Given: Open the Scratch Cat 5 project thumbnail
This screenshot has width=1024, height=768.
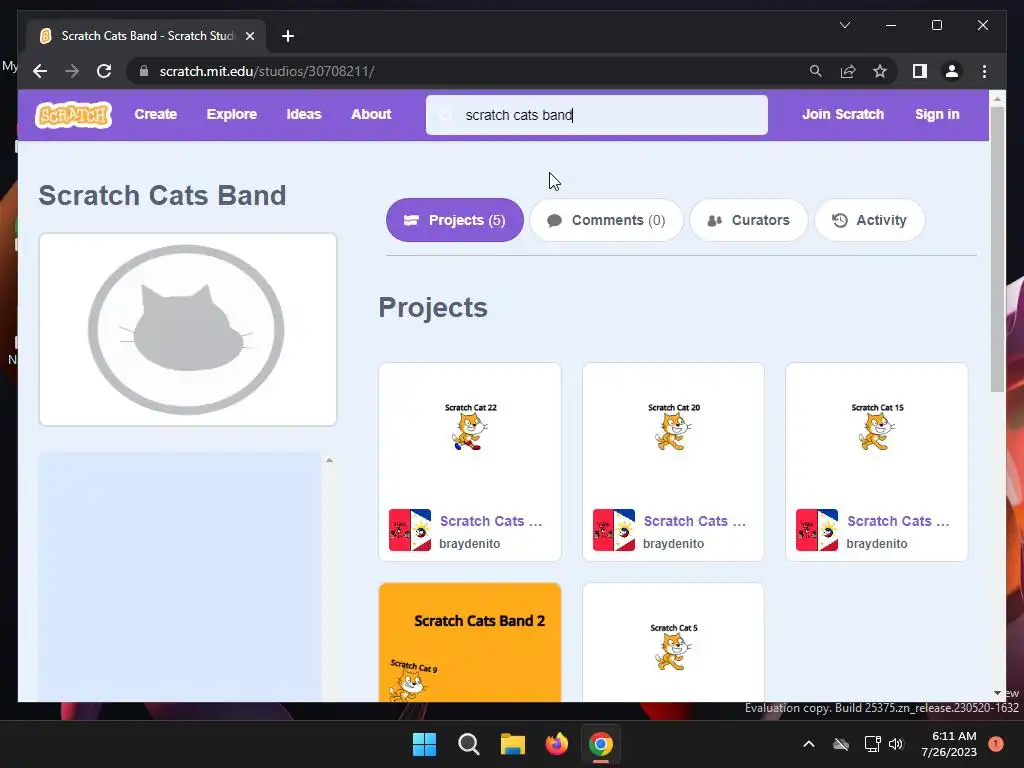Looking at the screenshot, I should (673, 643).
